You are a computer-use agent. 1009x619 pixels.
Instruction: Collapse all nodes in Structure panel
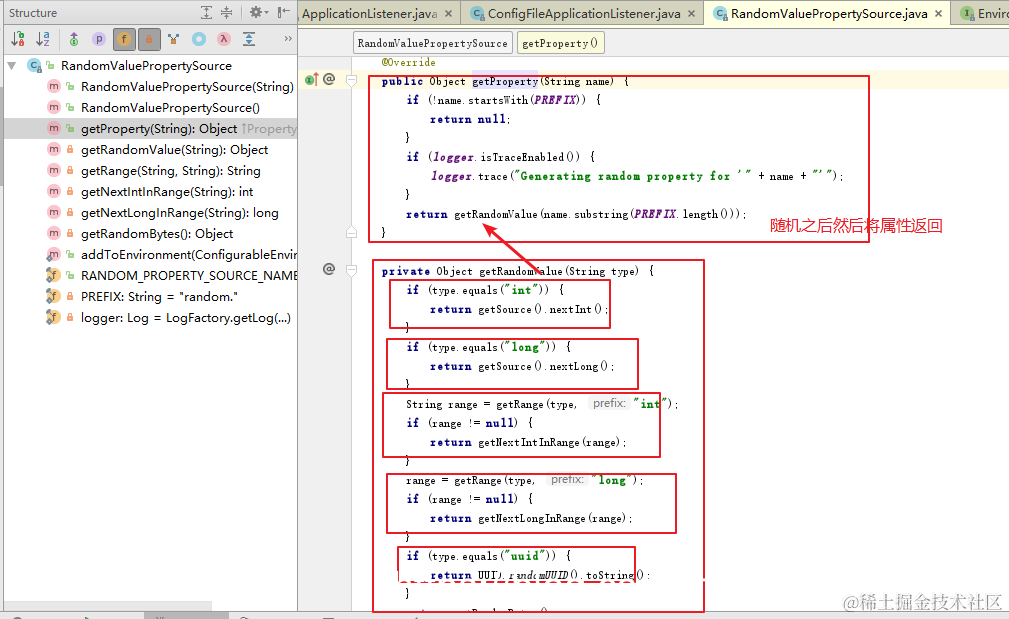[227, 12]
